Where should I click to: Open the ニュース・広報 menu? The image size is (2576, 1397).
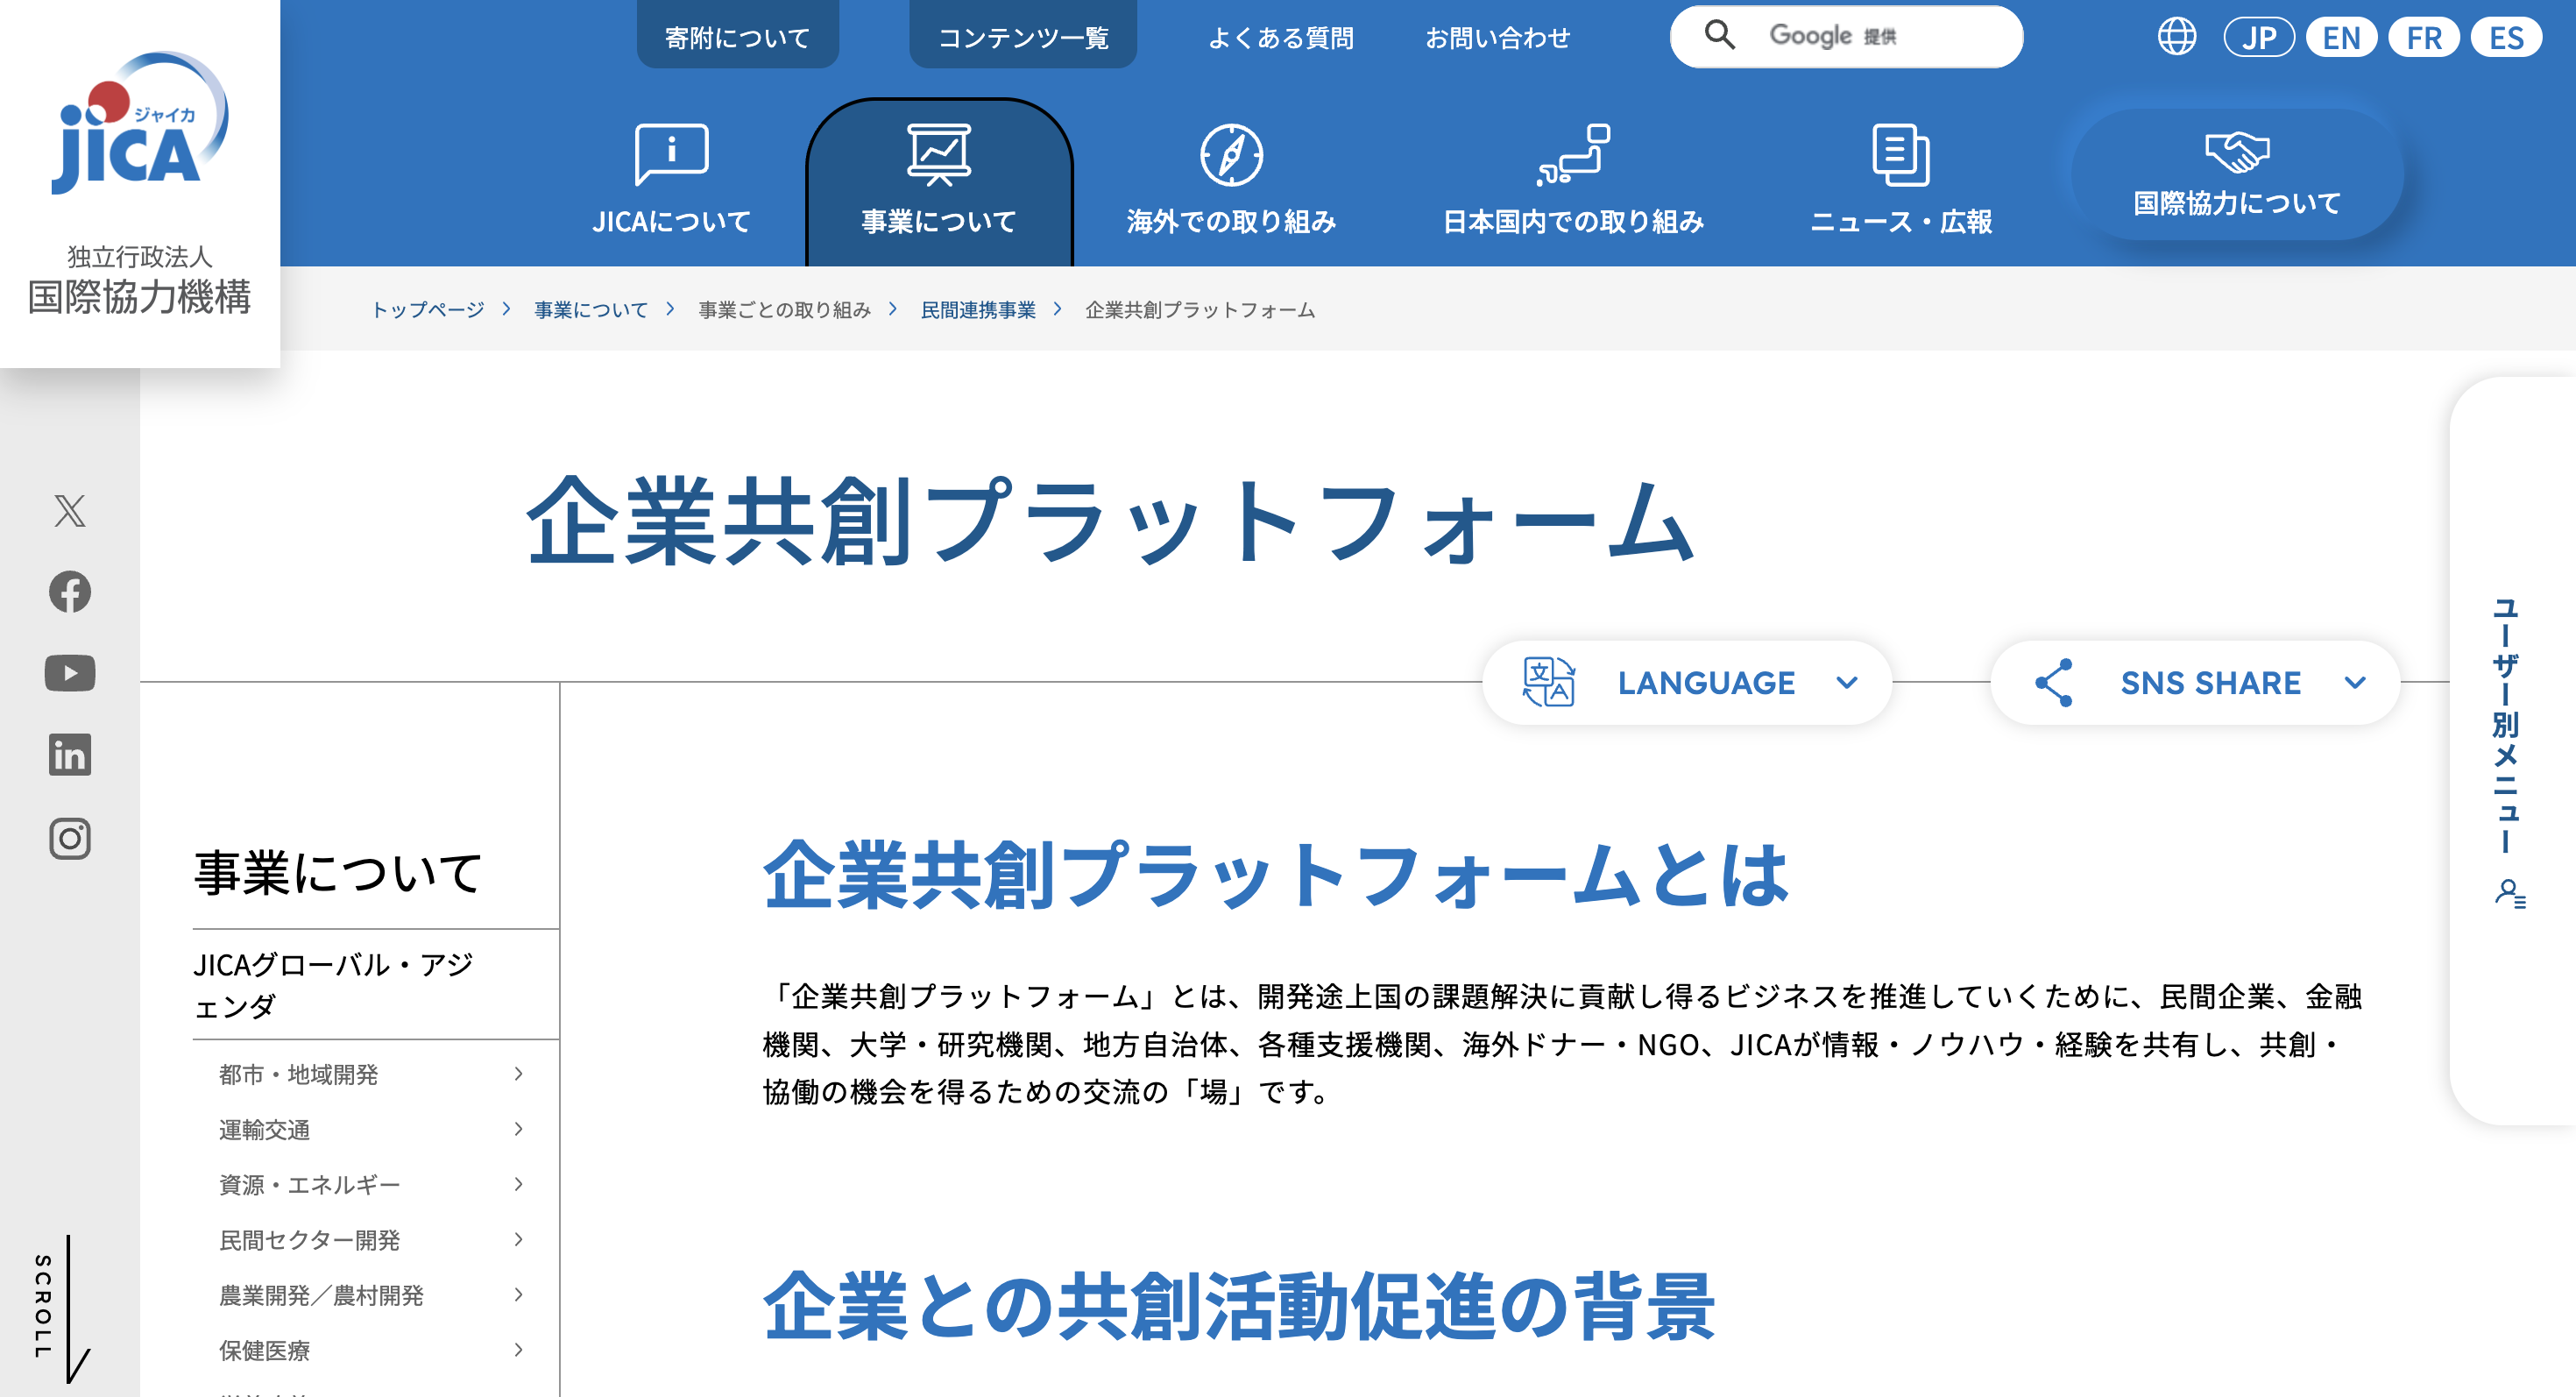click(x=1900, y=180)
